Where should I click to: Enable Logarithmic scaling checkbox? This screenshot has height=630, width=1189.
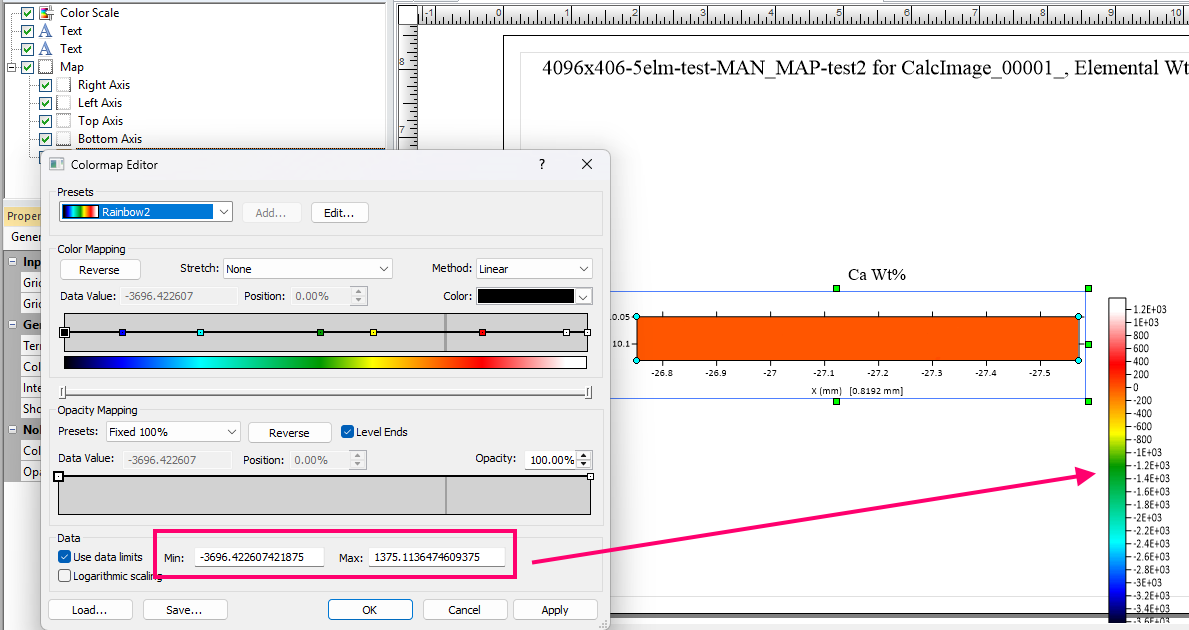click(x=65, y=576)
